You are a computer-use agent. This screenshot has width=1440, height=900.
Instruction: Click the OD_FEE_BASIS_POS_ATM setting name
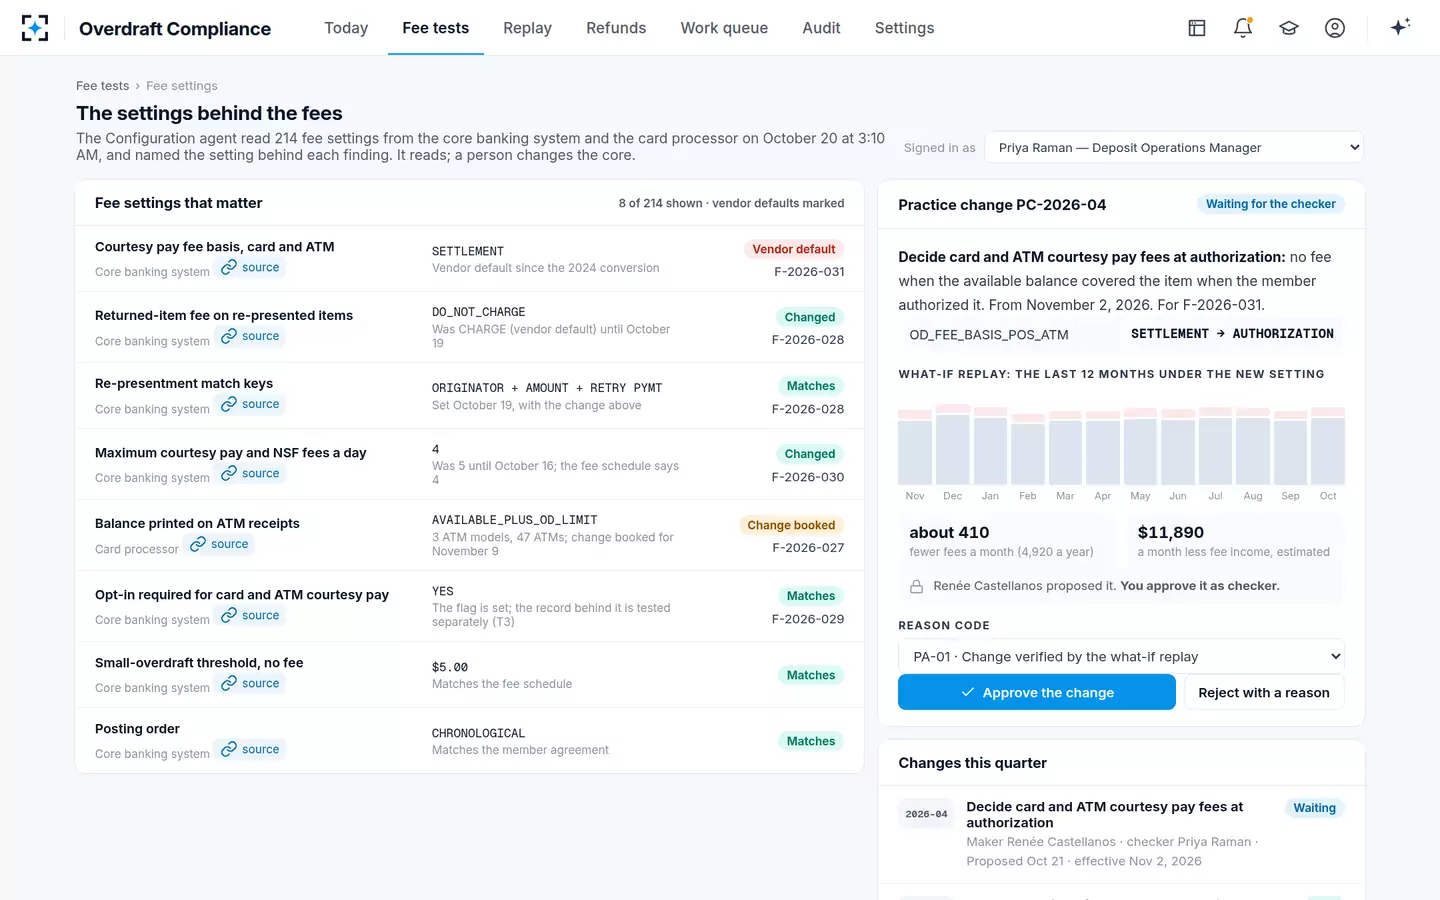coord(989,335)
